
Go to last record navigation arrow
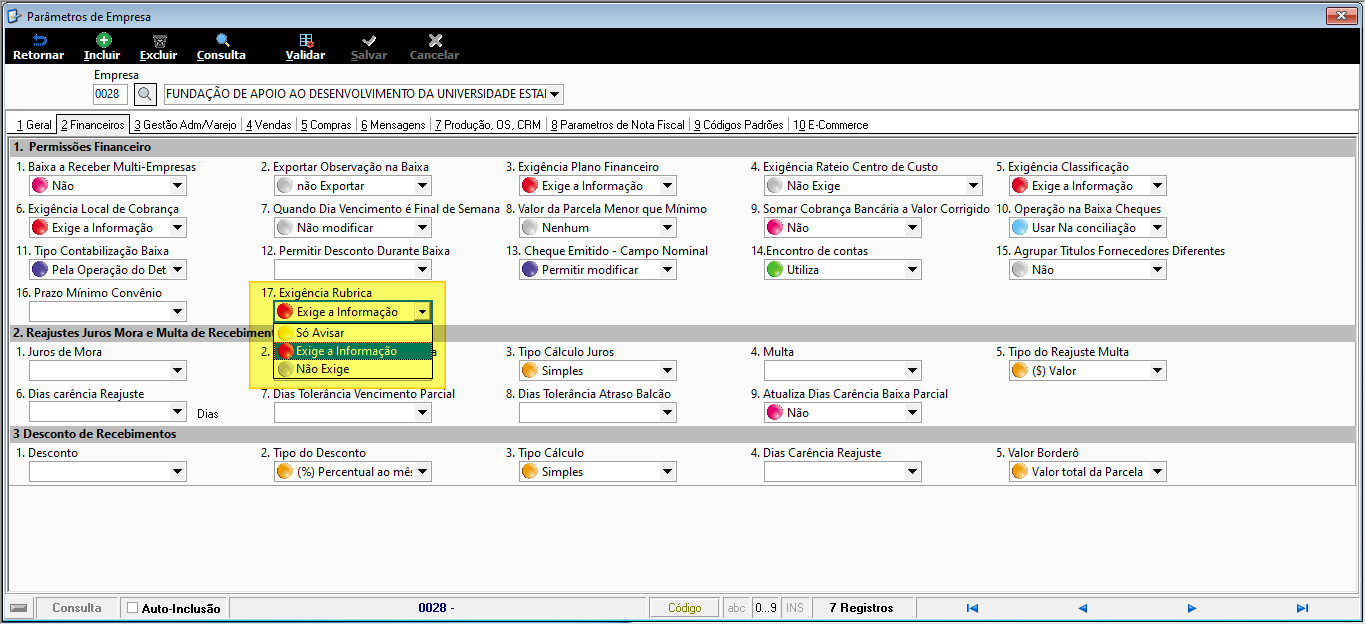tap(1302, 608)
